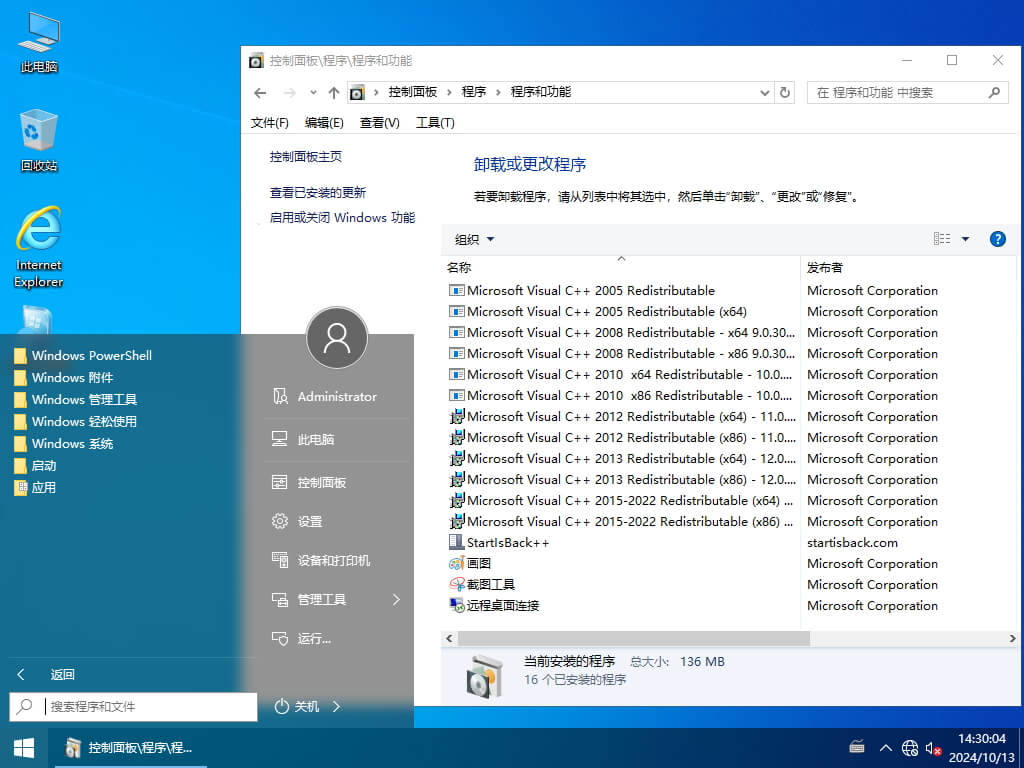The image size is (1024, 768).
Task: Open the 工具(T) menu
Action: tap(435, 123)
